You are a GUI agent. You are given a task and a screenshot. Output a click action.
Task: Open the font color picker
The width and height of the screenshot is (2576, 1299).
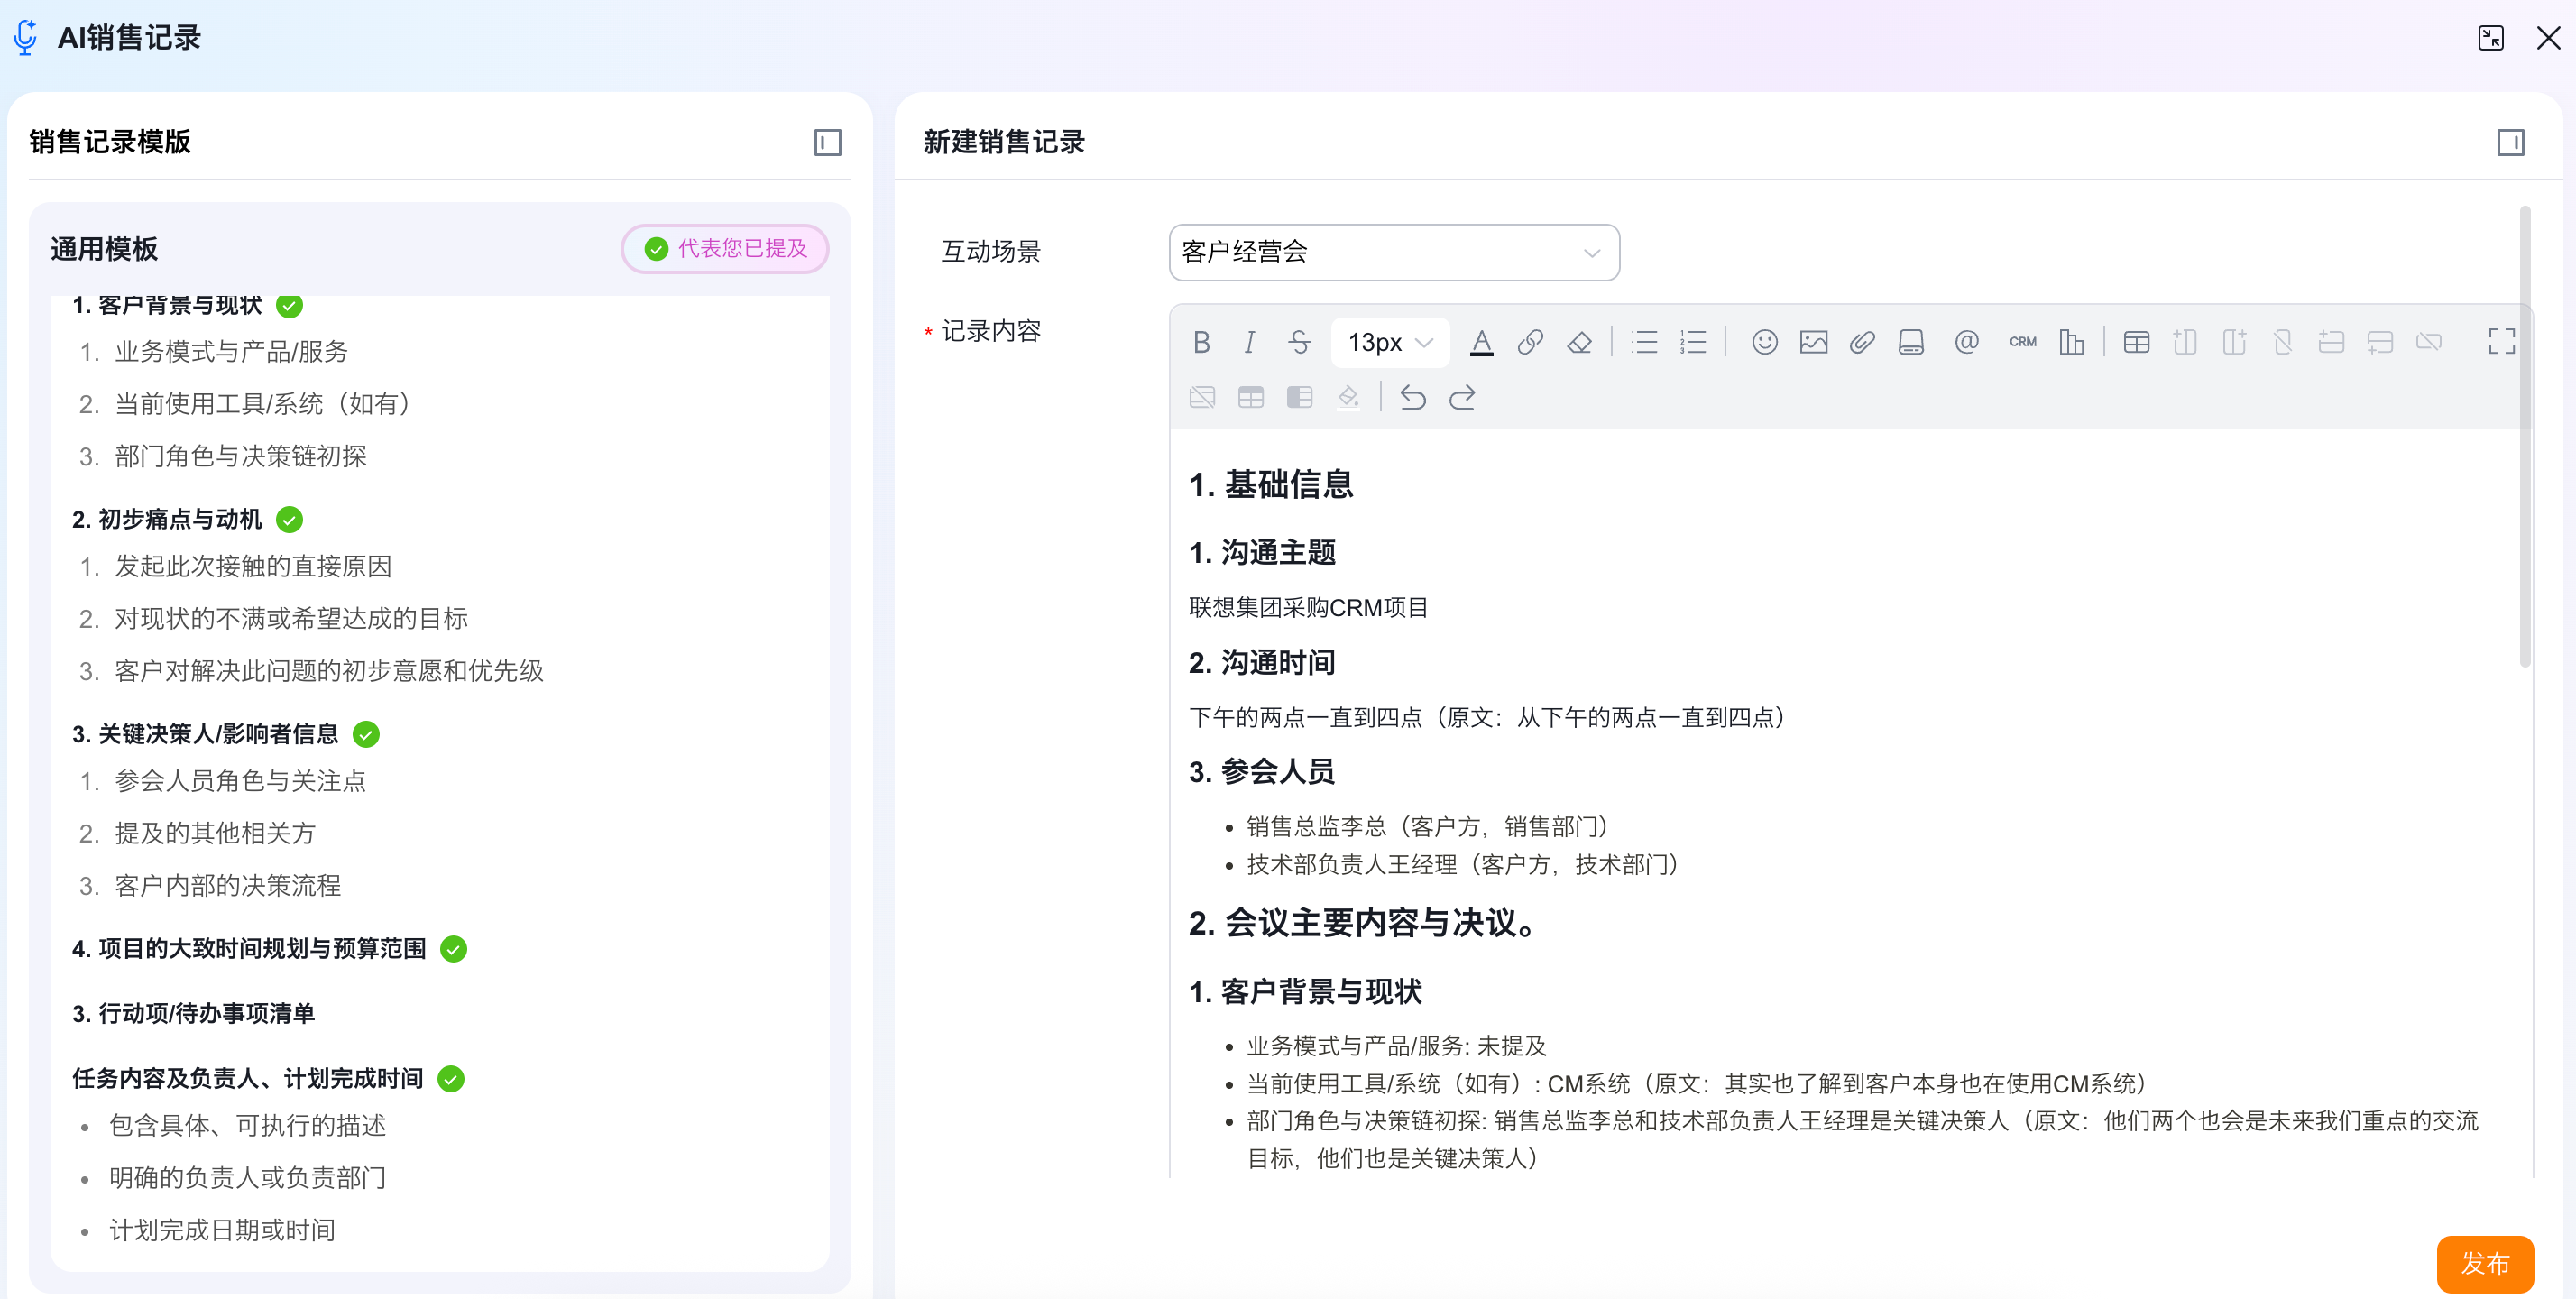(1481, 342)
